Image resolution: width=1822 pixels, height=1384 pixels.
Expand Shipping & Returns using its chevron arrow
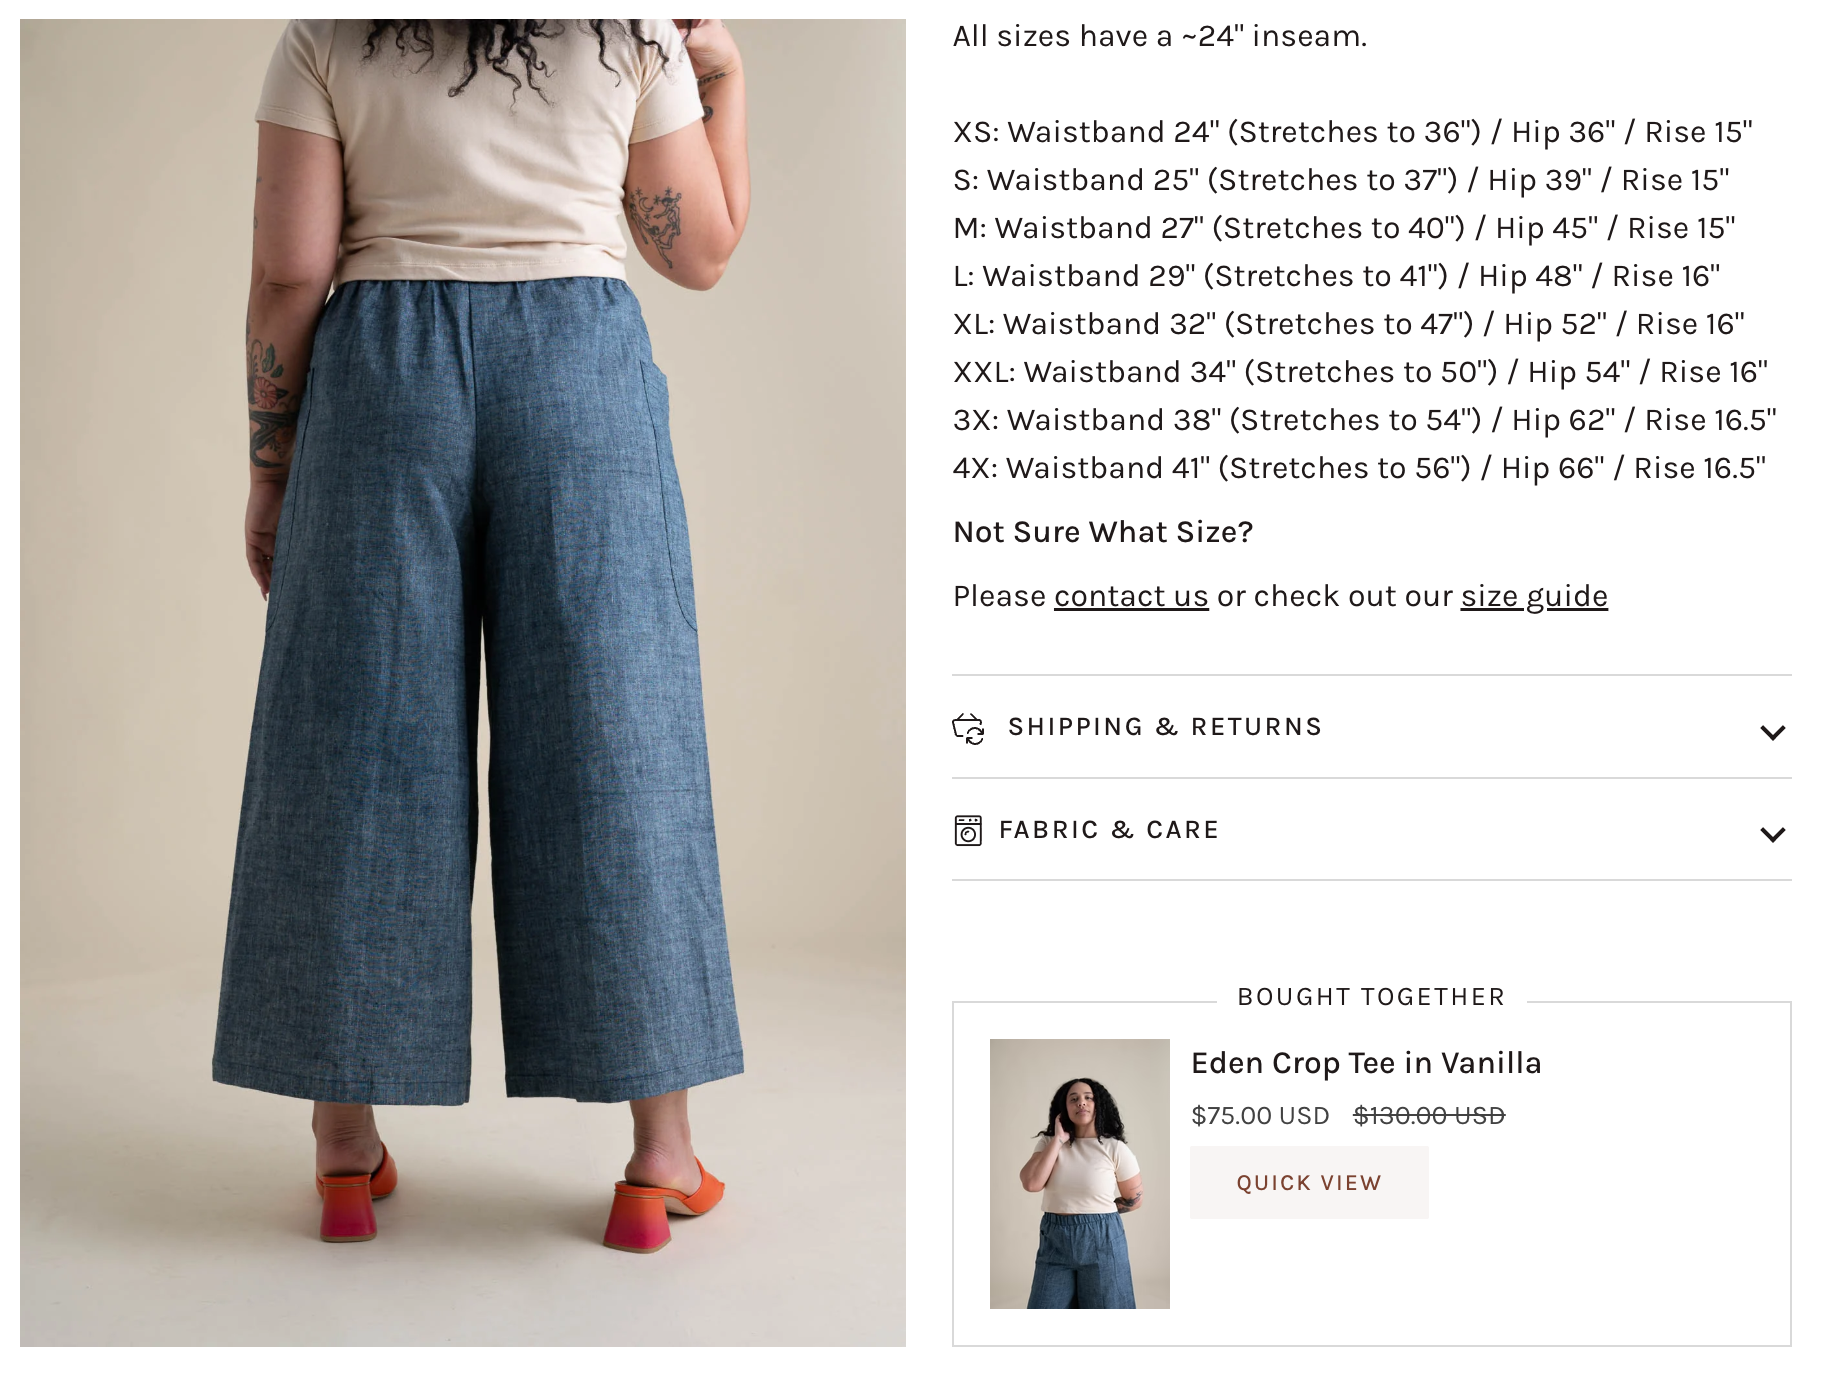1772,732
